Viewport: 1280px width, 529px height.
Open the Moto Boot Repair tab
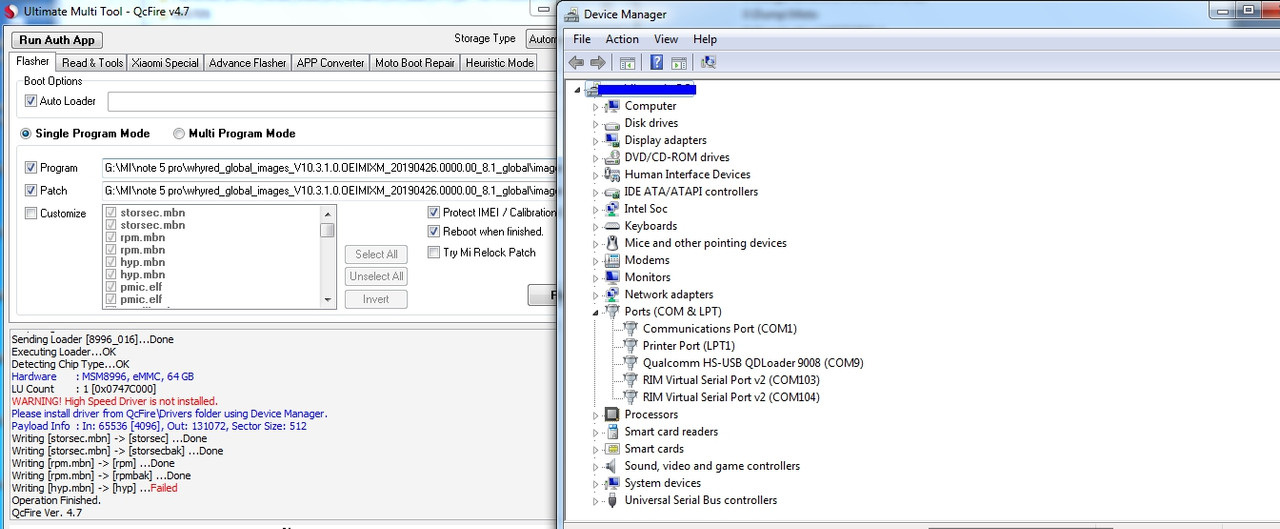coord(414,62)
